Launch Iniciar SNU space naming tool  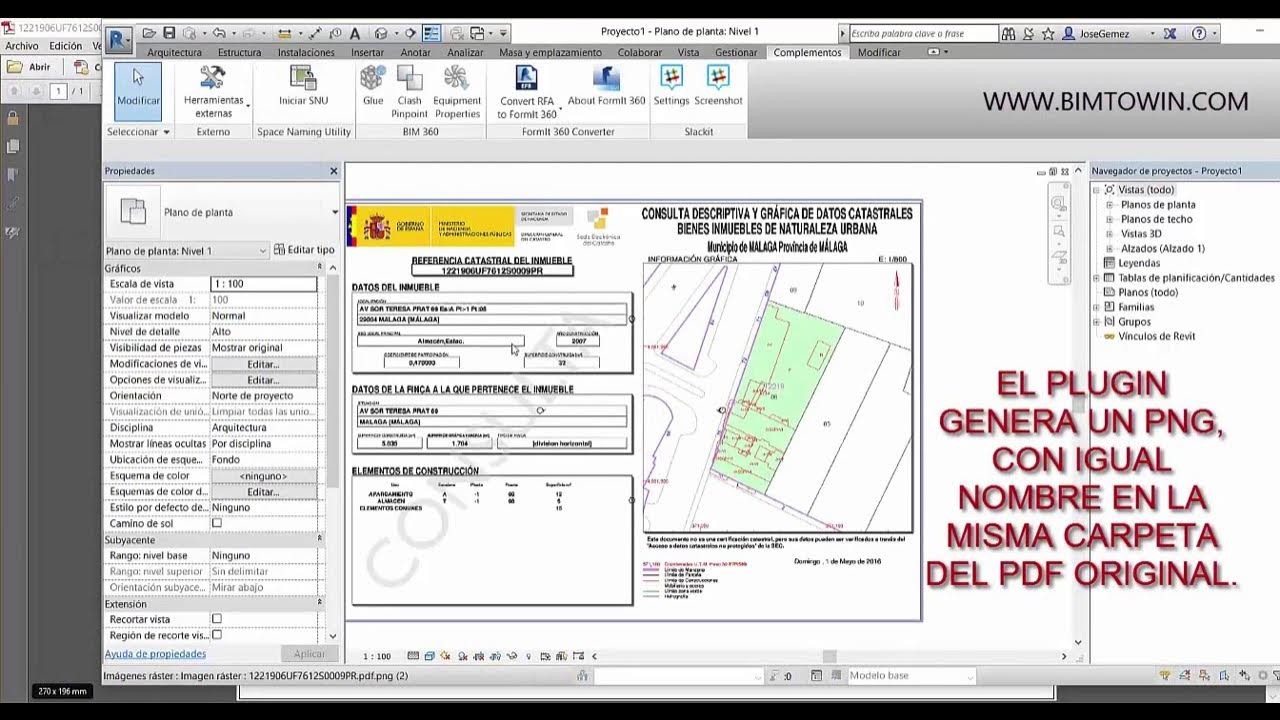point(303,86)
